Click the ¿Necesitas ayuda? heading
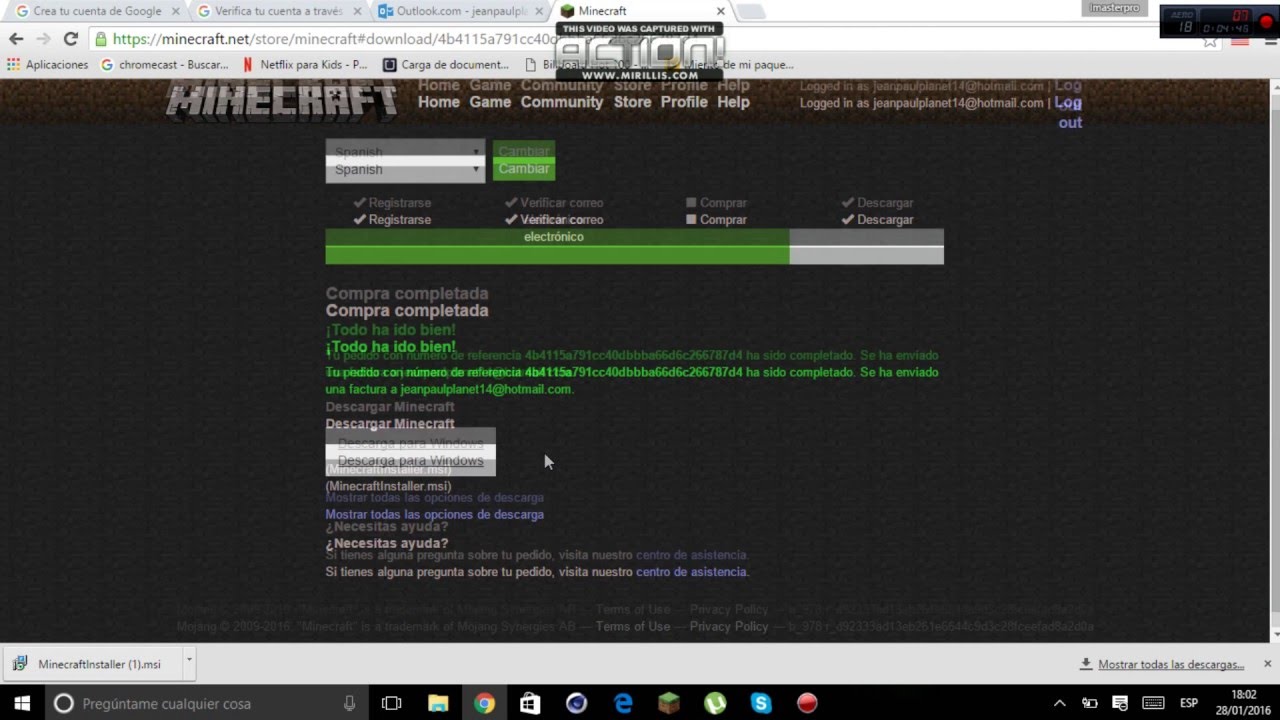Image resolution: width=1280 pixels, height=720 pixels. click(x=387, y=543)
